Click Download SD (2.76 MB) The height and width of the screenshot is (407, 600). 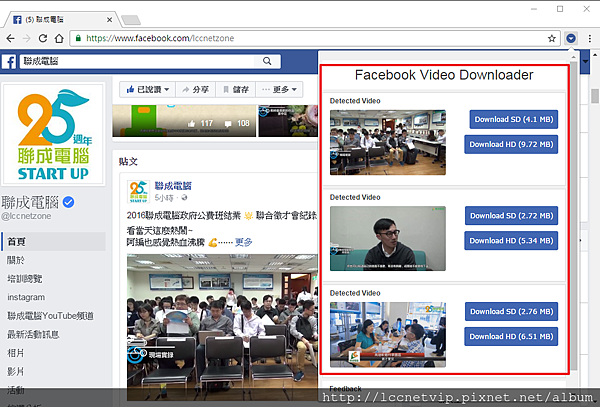tap(512, 312)
